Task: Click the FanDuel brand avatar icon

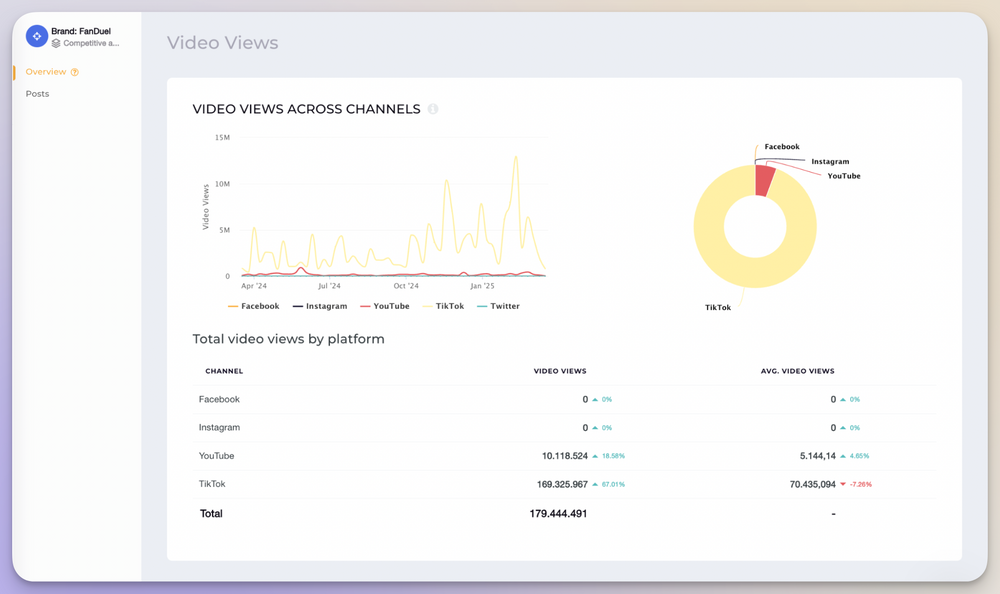Action: pyautogui.click(x=36, y=35)
